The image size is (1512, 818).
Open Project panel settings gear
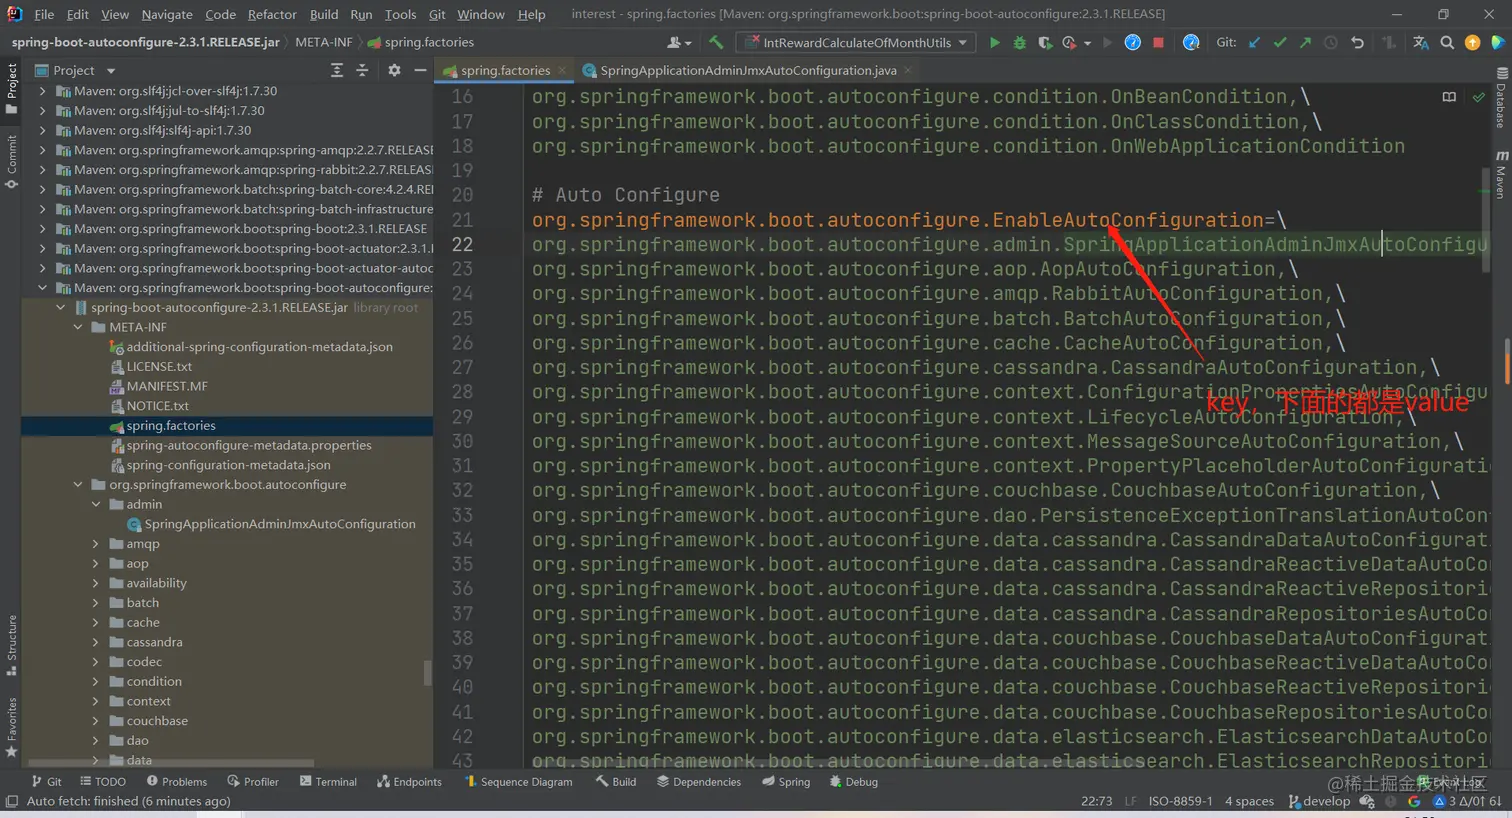pos(394,70)
